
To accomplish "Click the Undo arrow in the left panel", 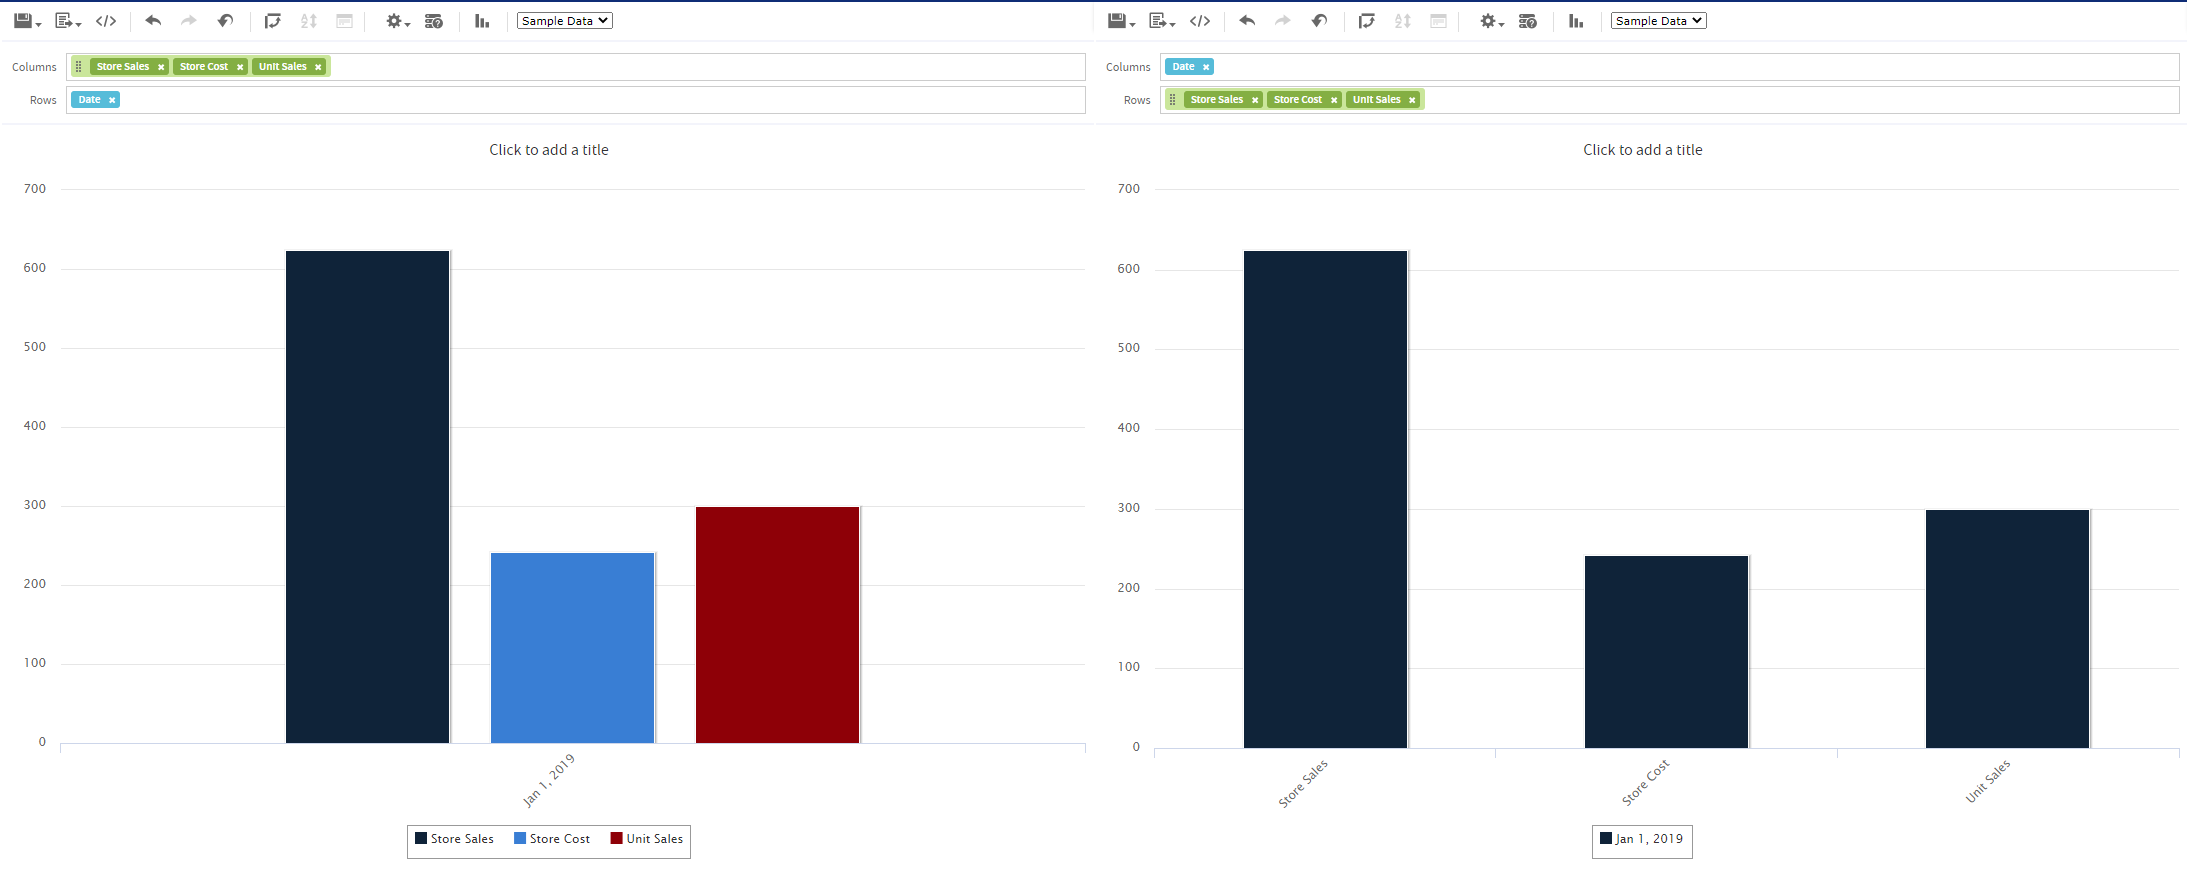I will [153, 21].
